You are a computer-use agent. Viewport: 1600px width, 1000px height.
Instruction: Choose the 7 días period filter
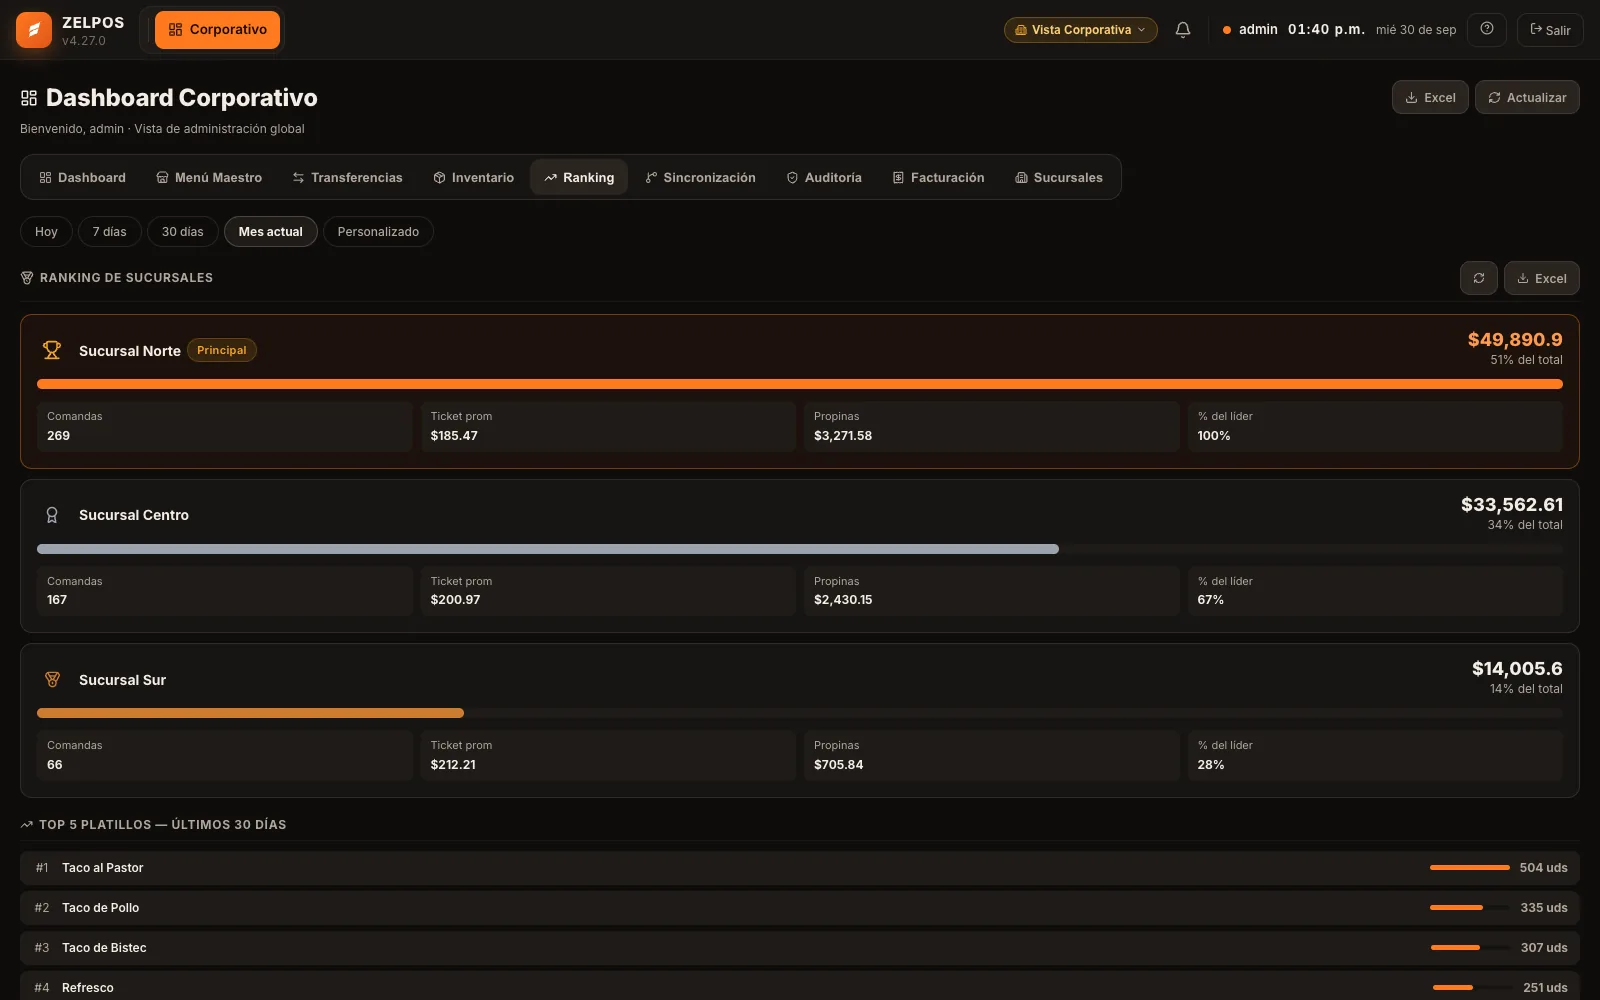tap(110, 232)
